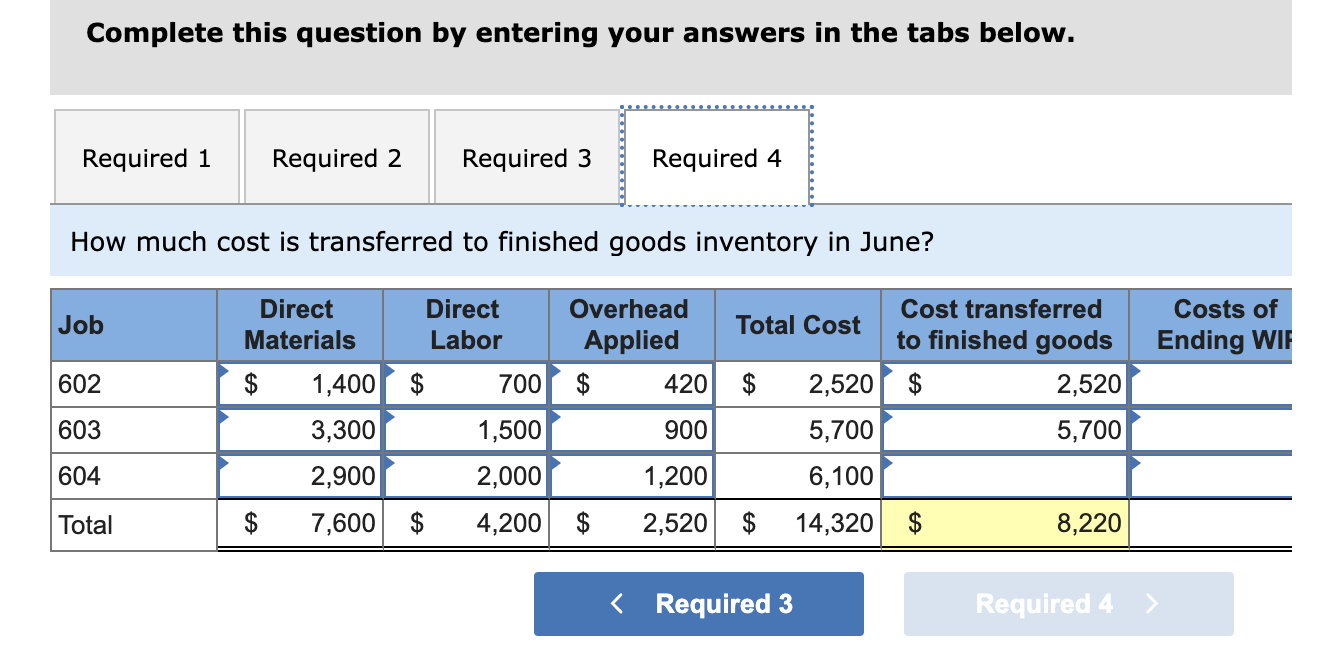Viewport: 1320px width, 654px height.
Task: Click the yellow total cell showing 8,220
Action: [x=1005, y=523]
